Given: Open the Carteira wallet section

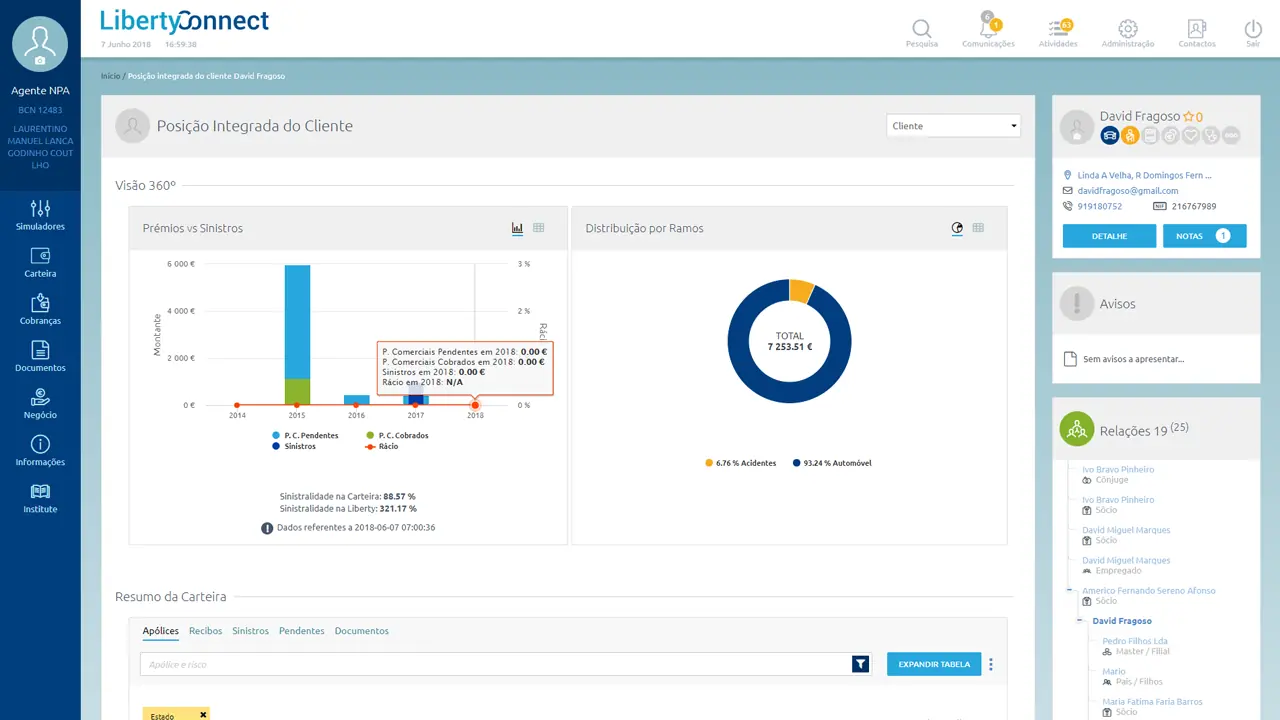Looking at the screenshot, I should pyautogui.click(x=40, y=263).
